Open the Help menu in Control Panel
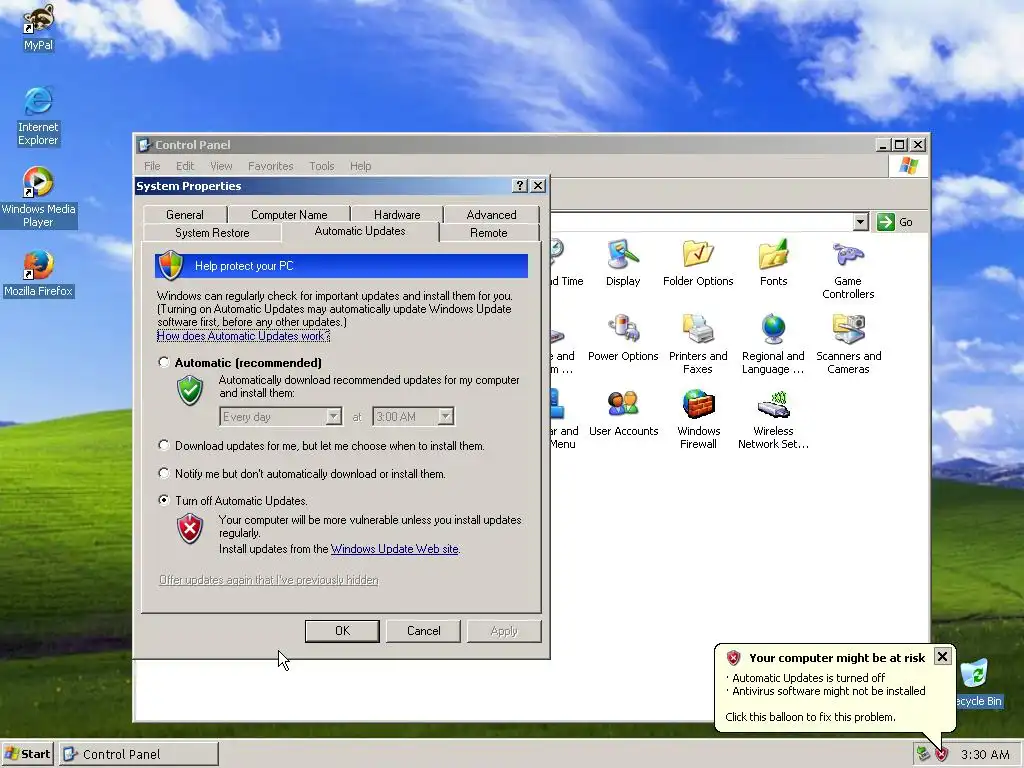This screenshot has width=1024, height=768. [360, 166]
